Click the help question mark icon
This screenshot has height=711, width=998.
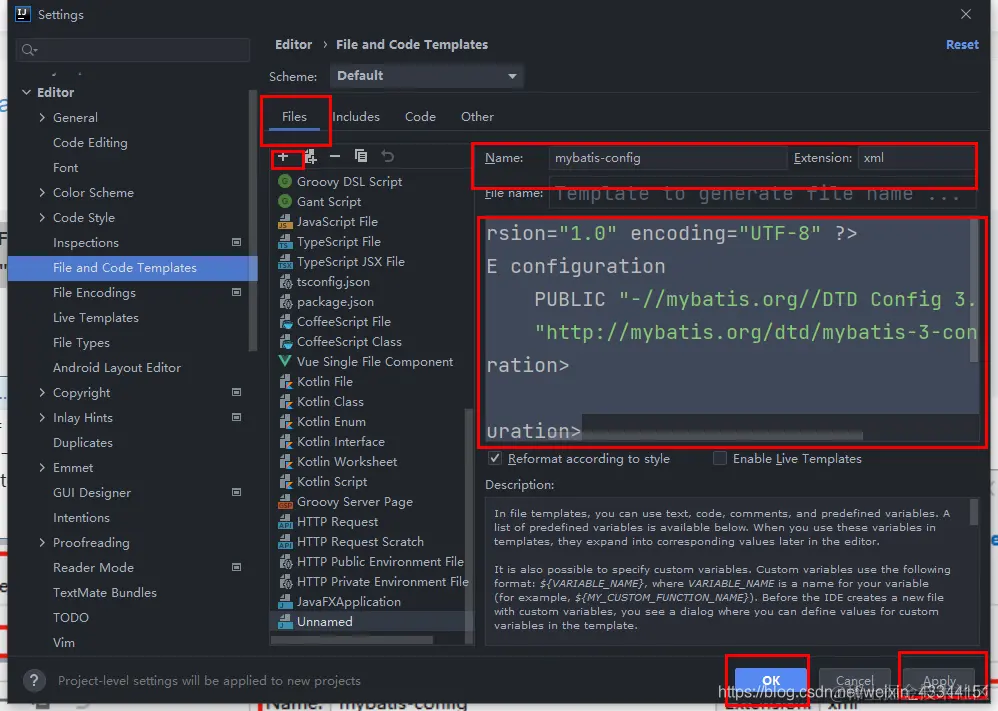(x=34, y=680)
